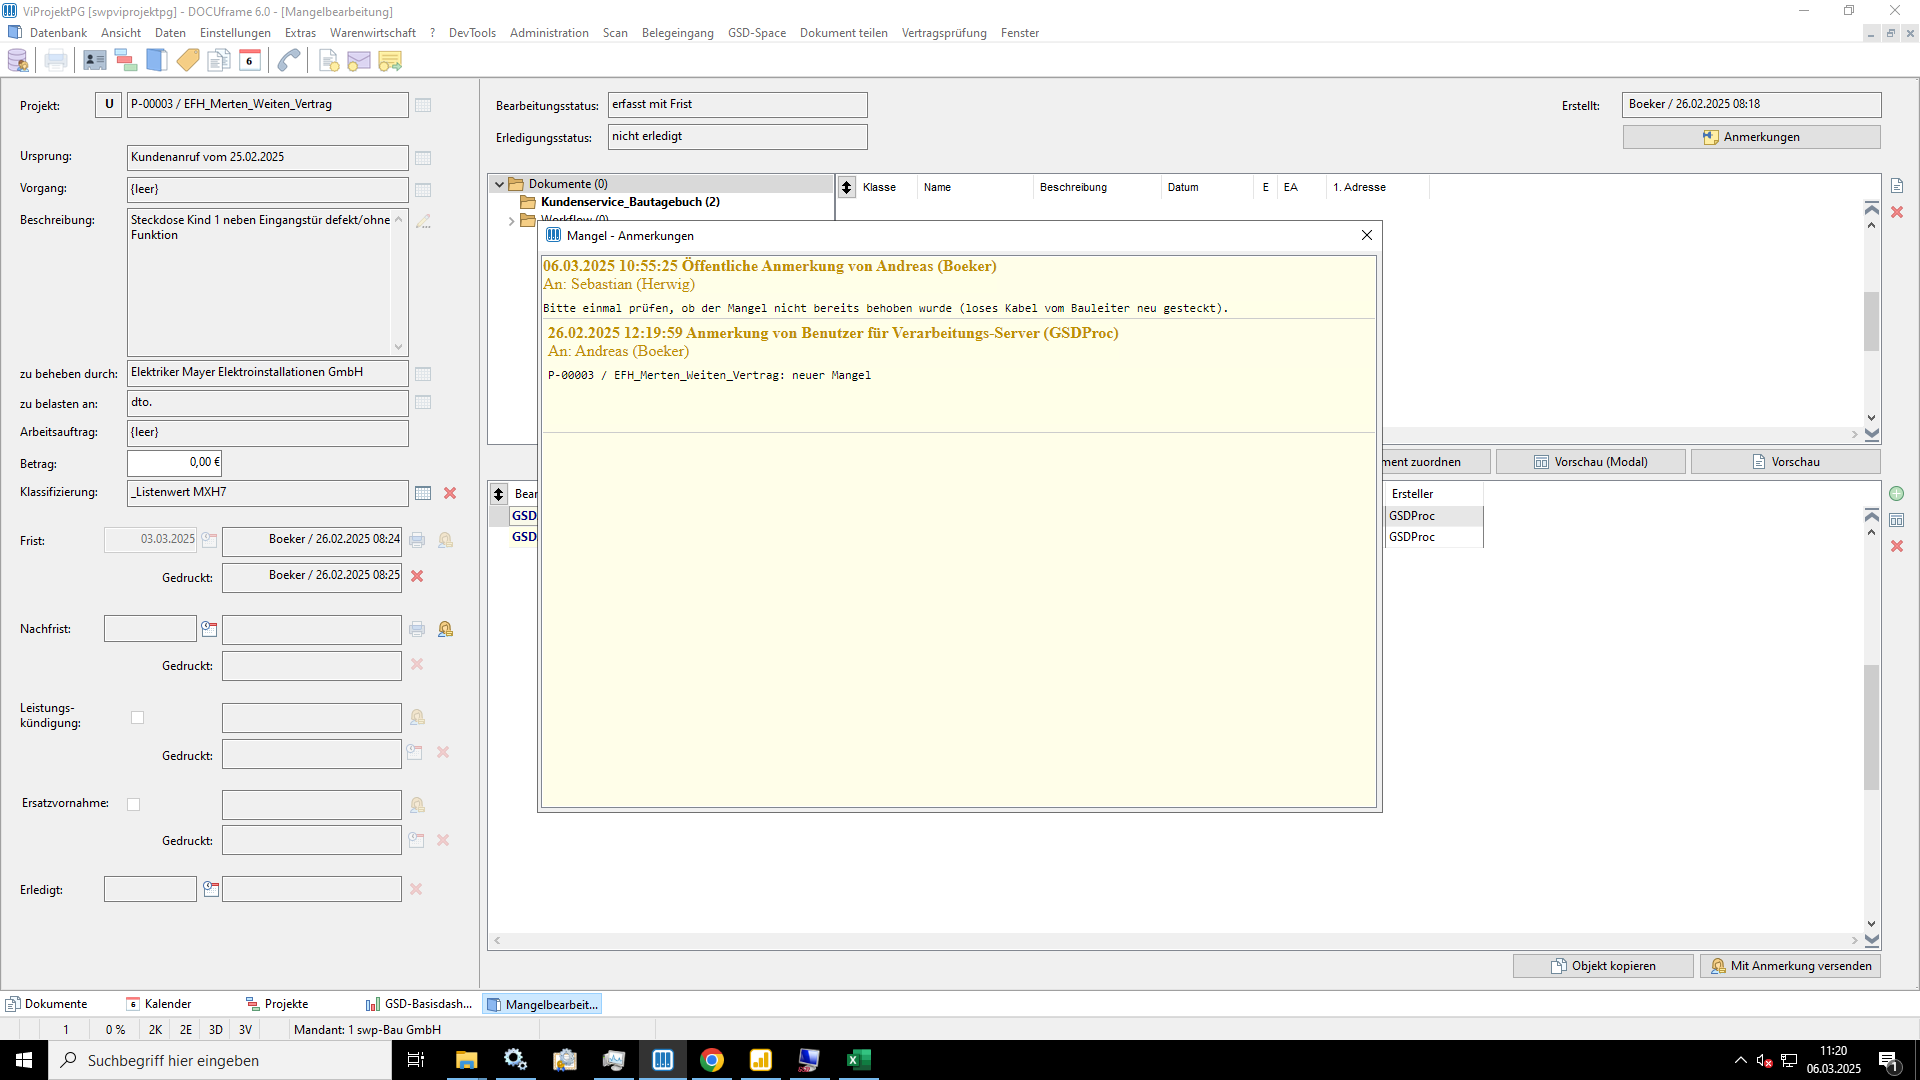
Task: Collapse the Dokumente (0) tree node
Action: (x=499, y=184)
